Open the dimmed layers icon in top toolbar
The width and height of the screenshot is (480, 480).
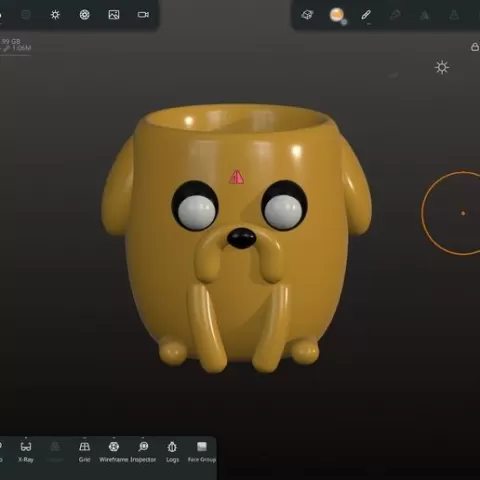(x=26, y=15)
